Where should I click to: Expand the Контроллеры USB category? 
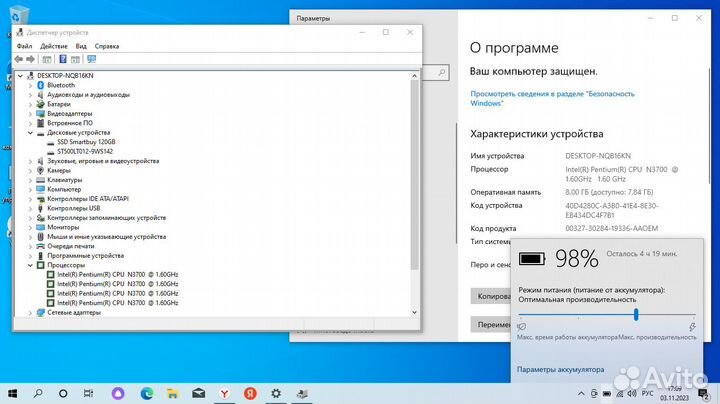point(30,208)
